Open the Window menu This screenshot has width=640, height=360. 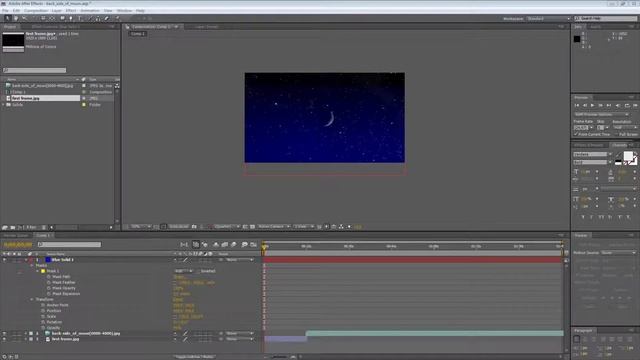[124, 11]
